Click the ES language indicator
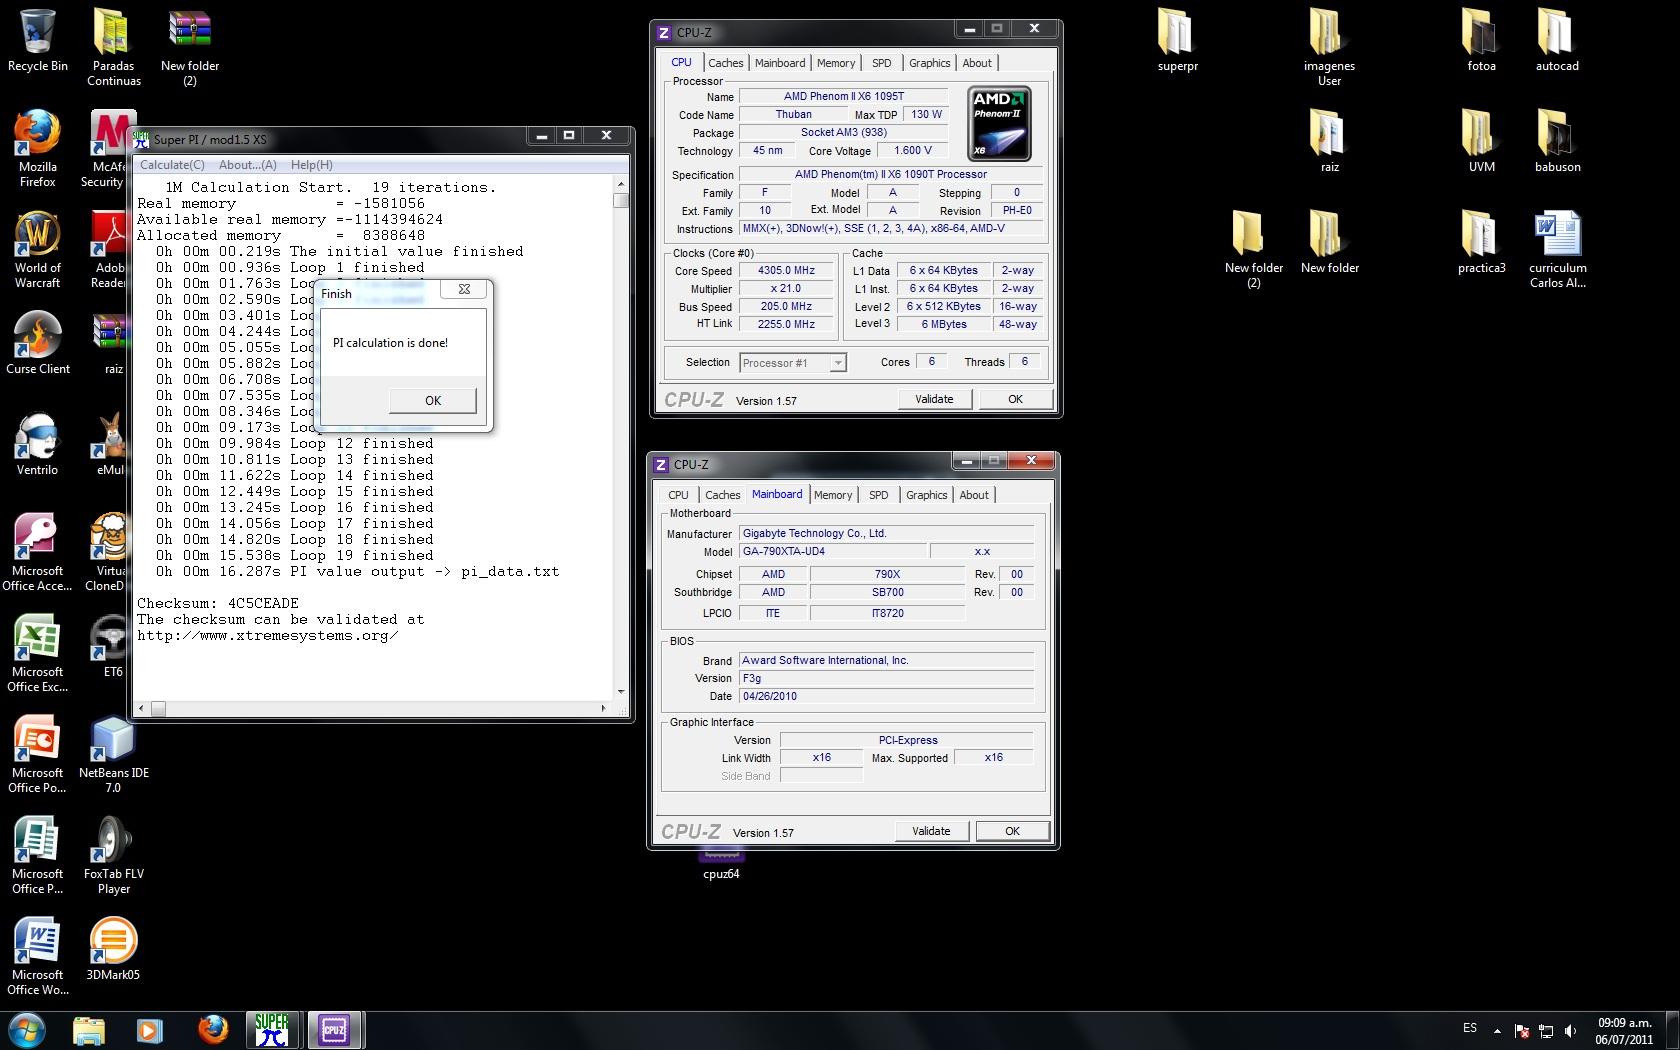The height and width of the screenshot is (1050, 1680). [x=1469, y=1028]
